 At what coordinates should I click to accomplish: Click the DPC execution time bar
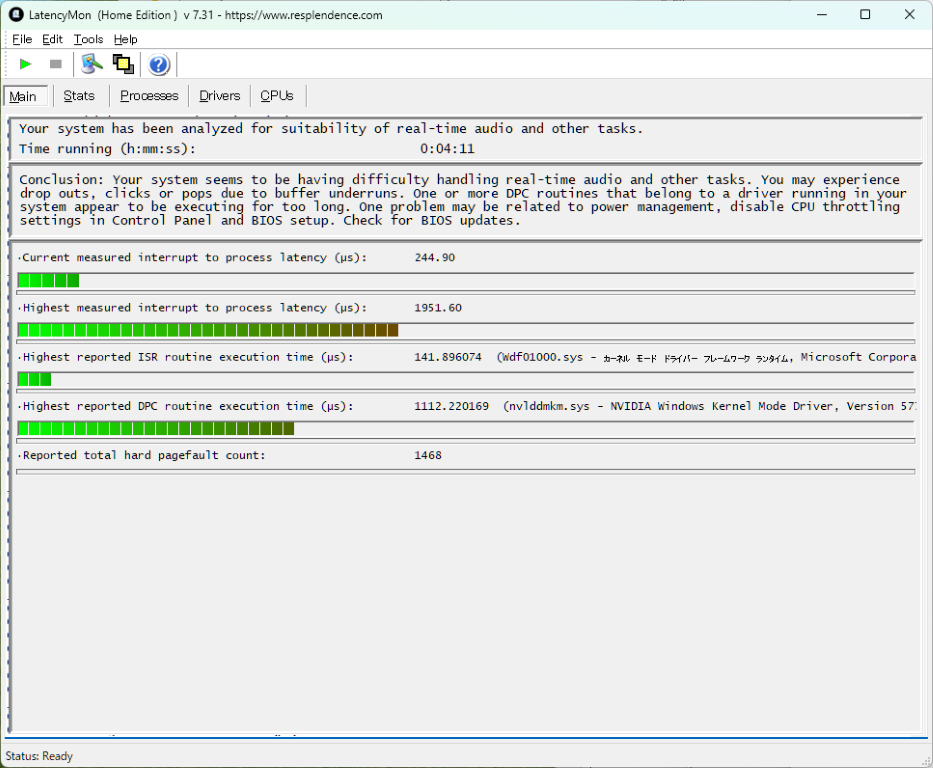click(x=156, y=428)
